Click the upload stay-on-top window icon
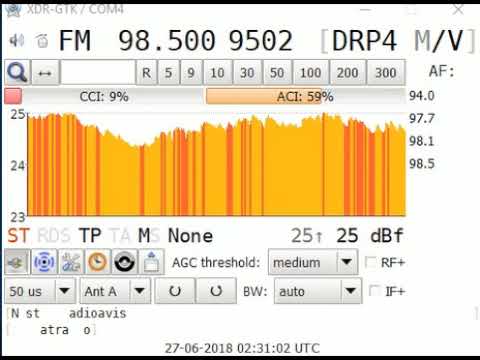 (151, 262)
